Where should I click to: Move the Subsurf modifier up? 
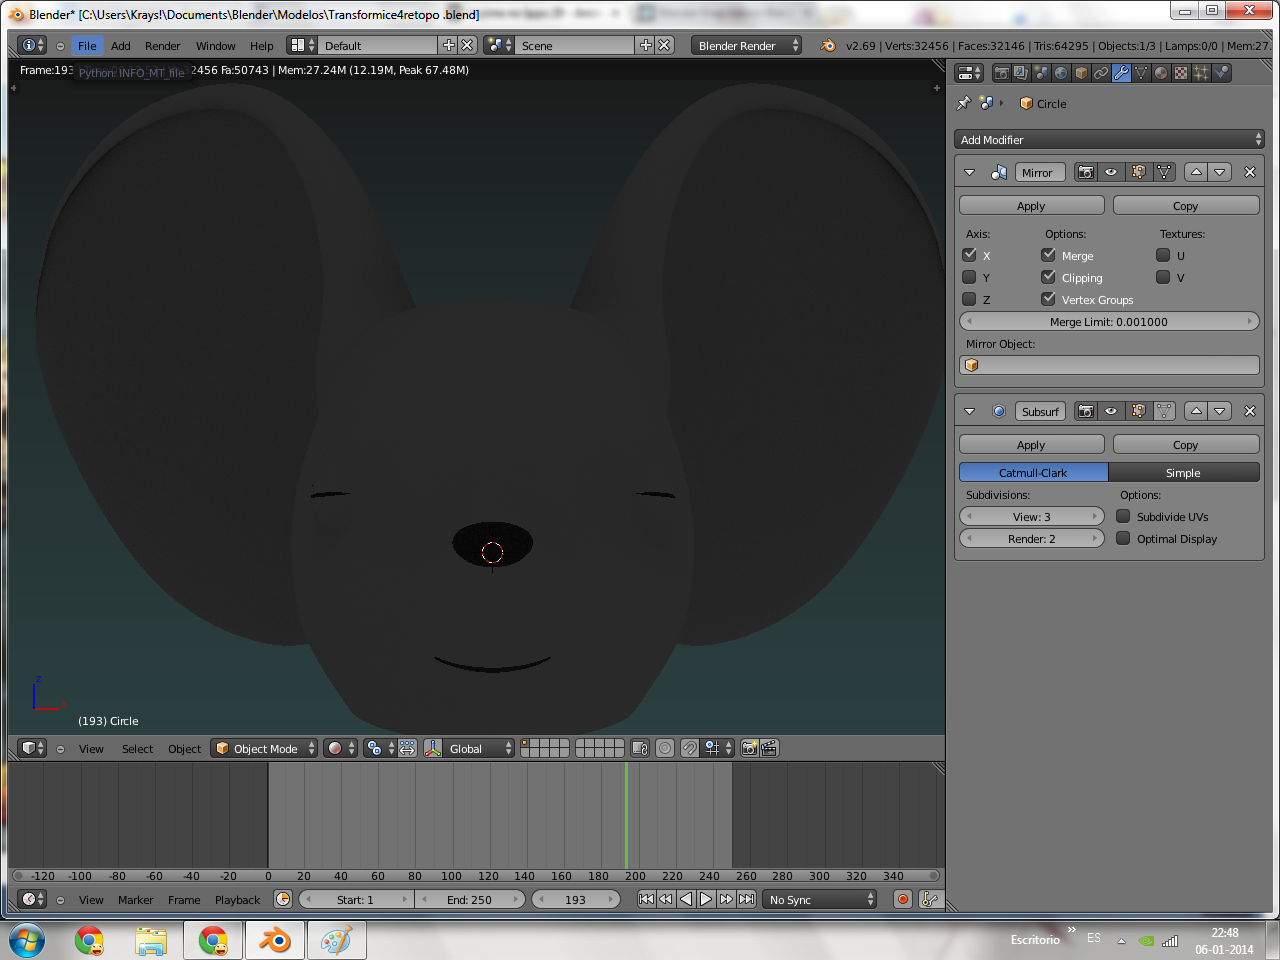pos(1196,411)
